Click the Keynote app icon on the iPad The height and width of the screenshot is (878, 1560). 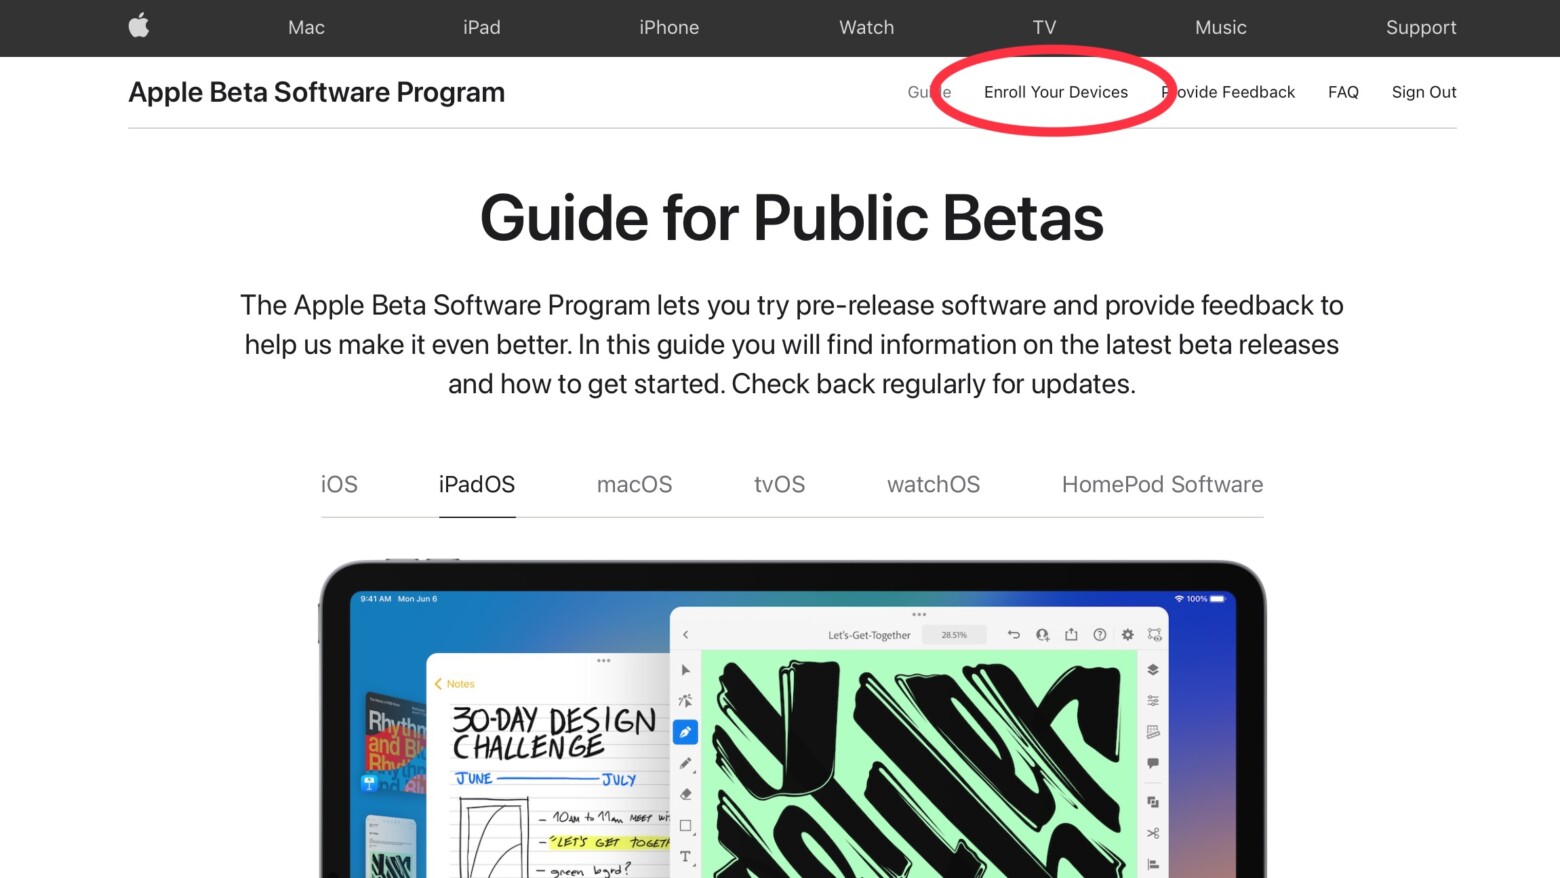[370, 785]
